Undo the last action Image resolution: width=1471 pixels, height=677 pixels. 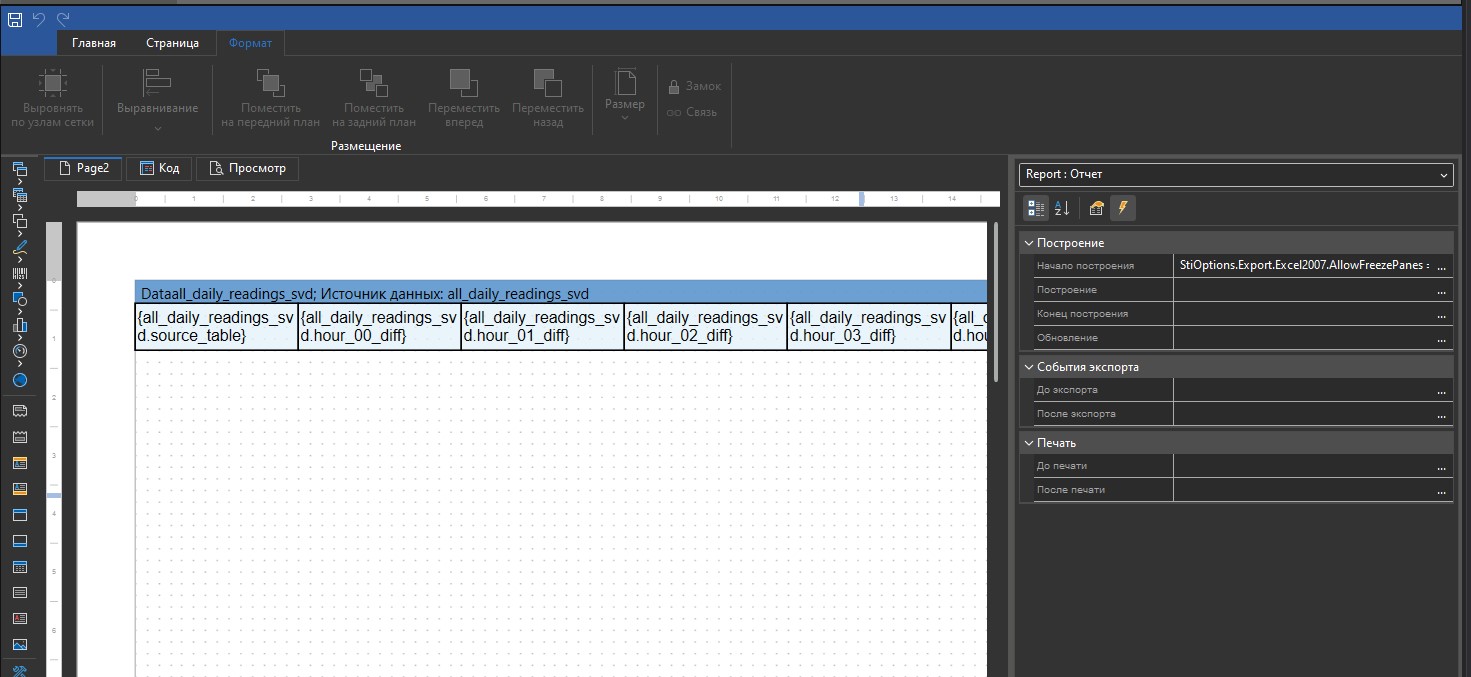pos(40,19)
